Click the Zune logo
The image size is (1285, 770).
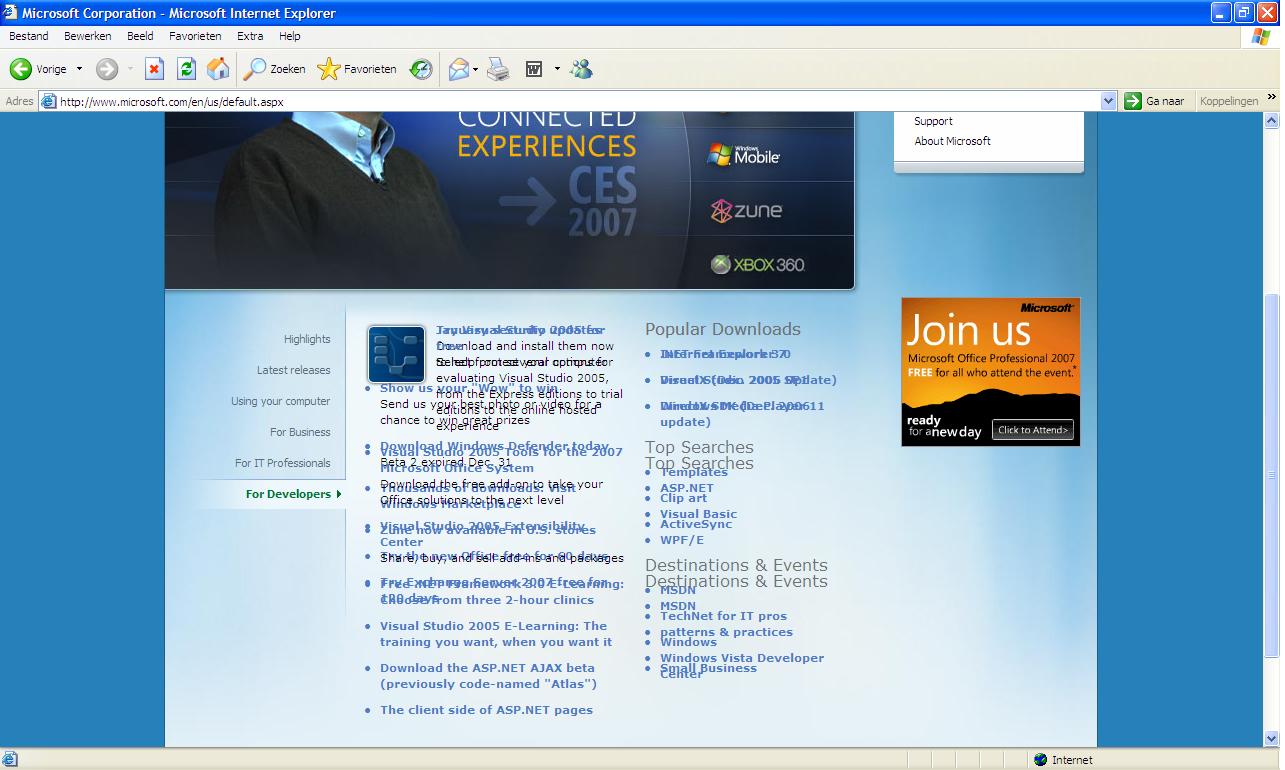[x=746, y=210]
